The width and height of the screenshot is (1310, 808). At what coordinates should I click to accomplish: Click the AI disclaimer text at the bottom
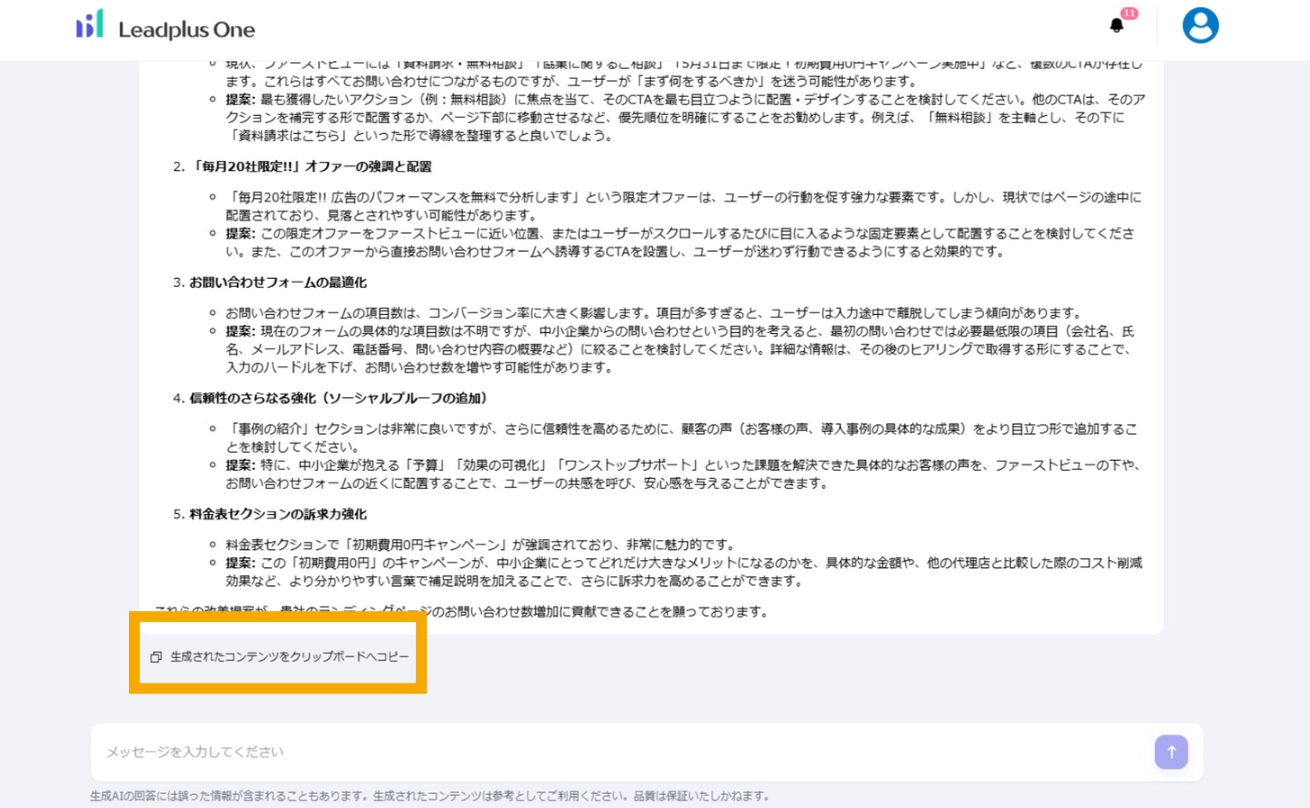coord(430,797)
